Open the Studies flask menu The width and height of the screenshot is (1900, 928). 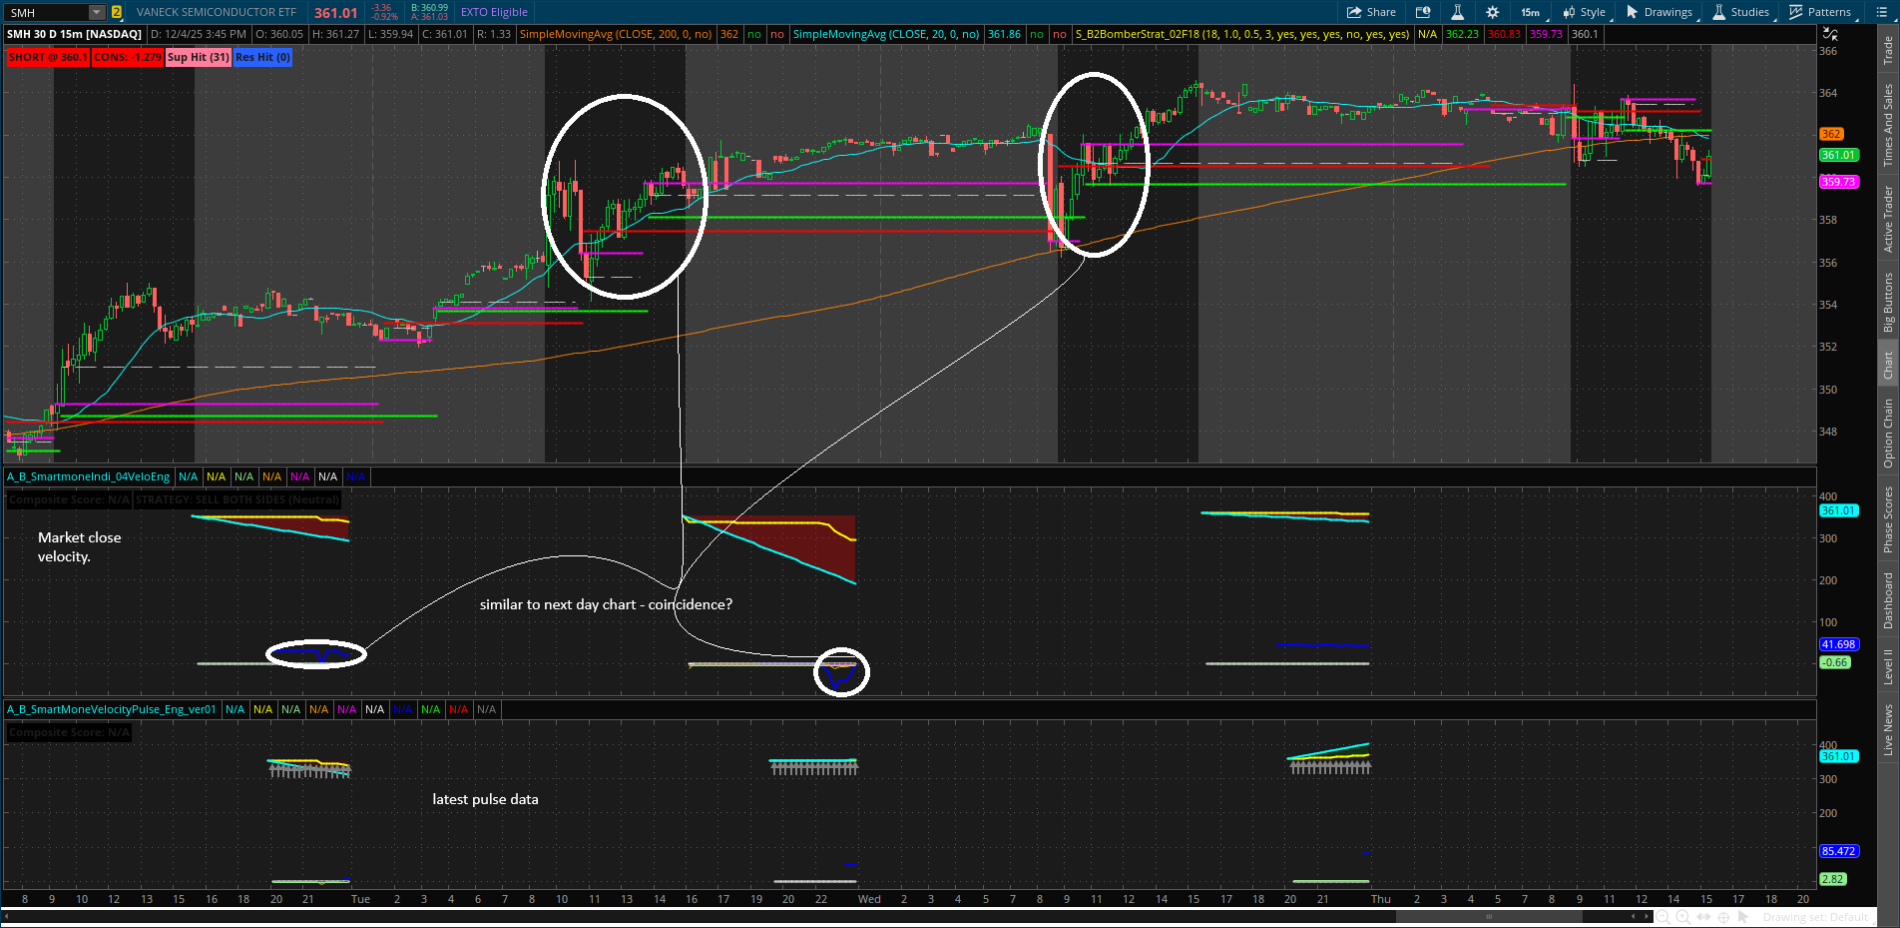1741,12
